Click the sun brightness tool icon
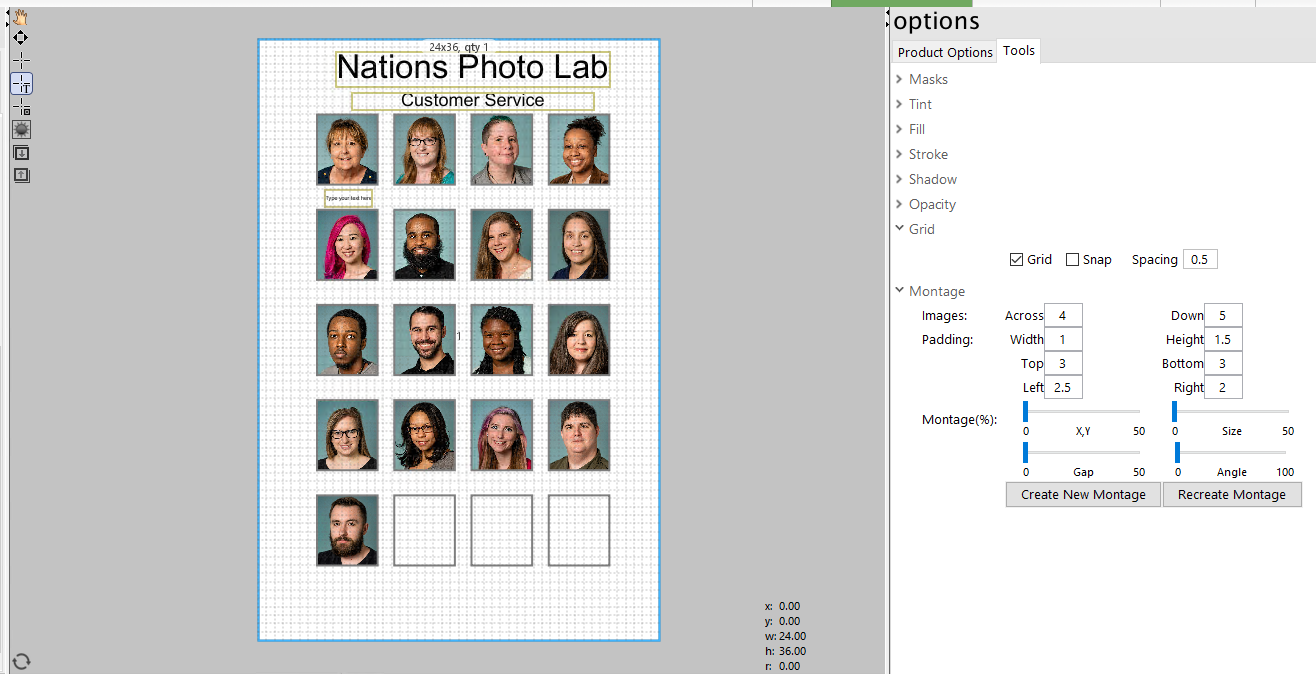 click(x=21, y=129)
